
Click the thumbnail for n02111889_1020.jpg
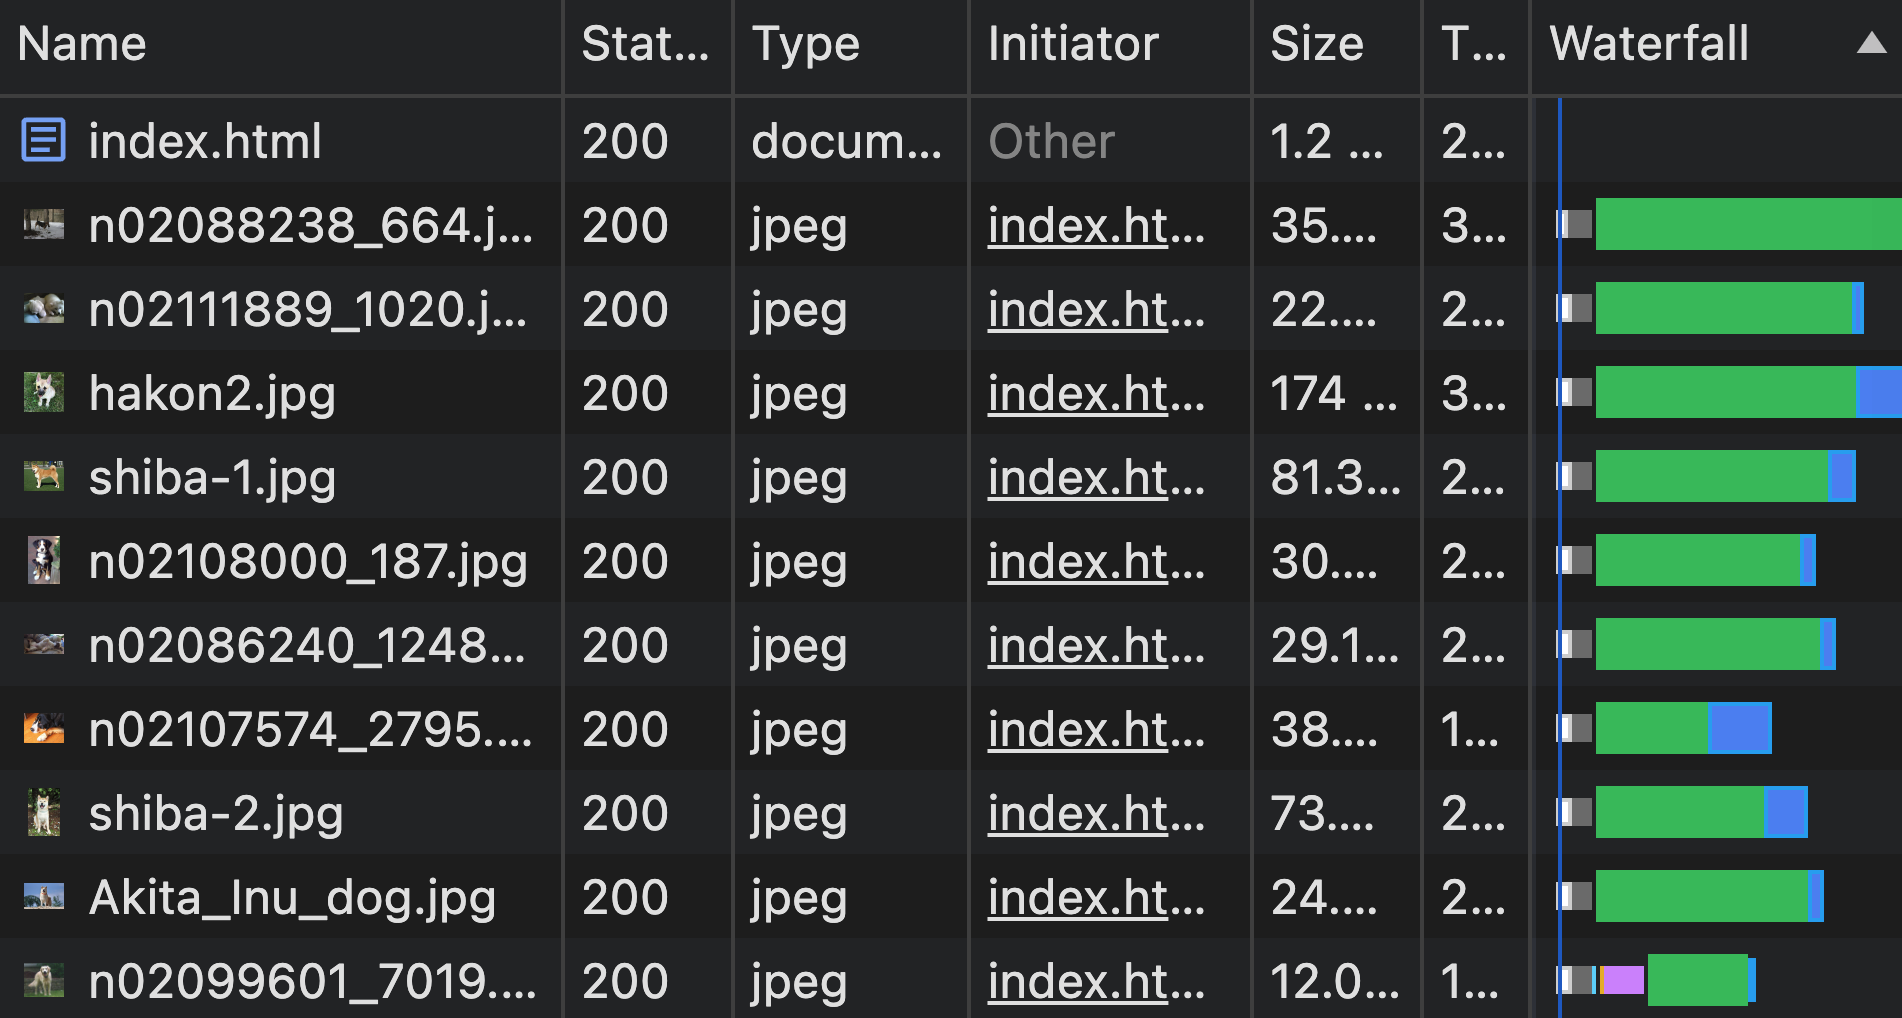tap(42, 309)
